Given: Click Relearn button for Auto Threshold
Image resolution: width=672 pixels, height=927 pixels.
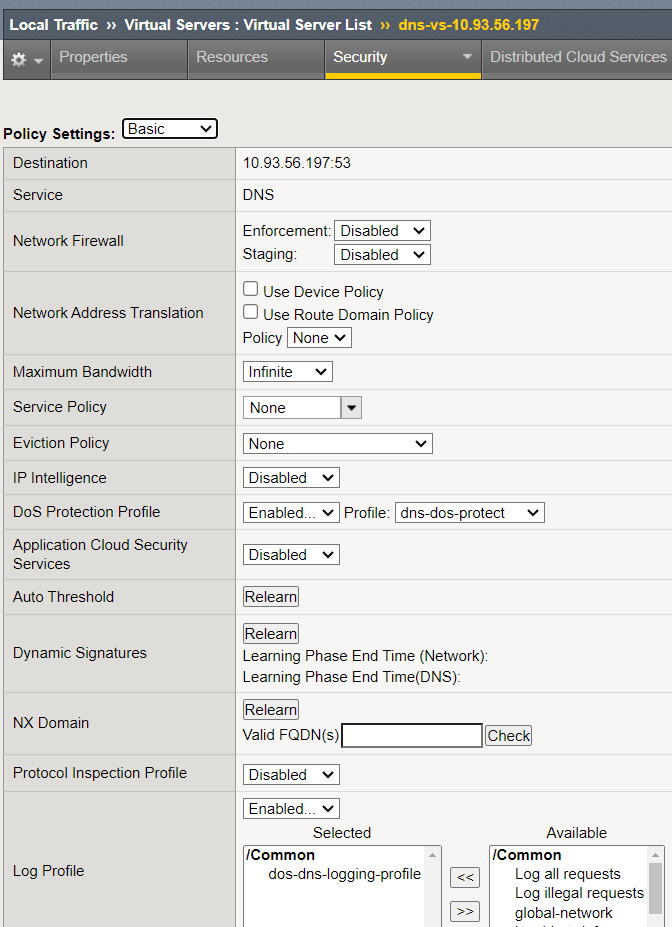Looking at the screenshot, I should click(271, 597).
